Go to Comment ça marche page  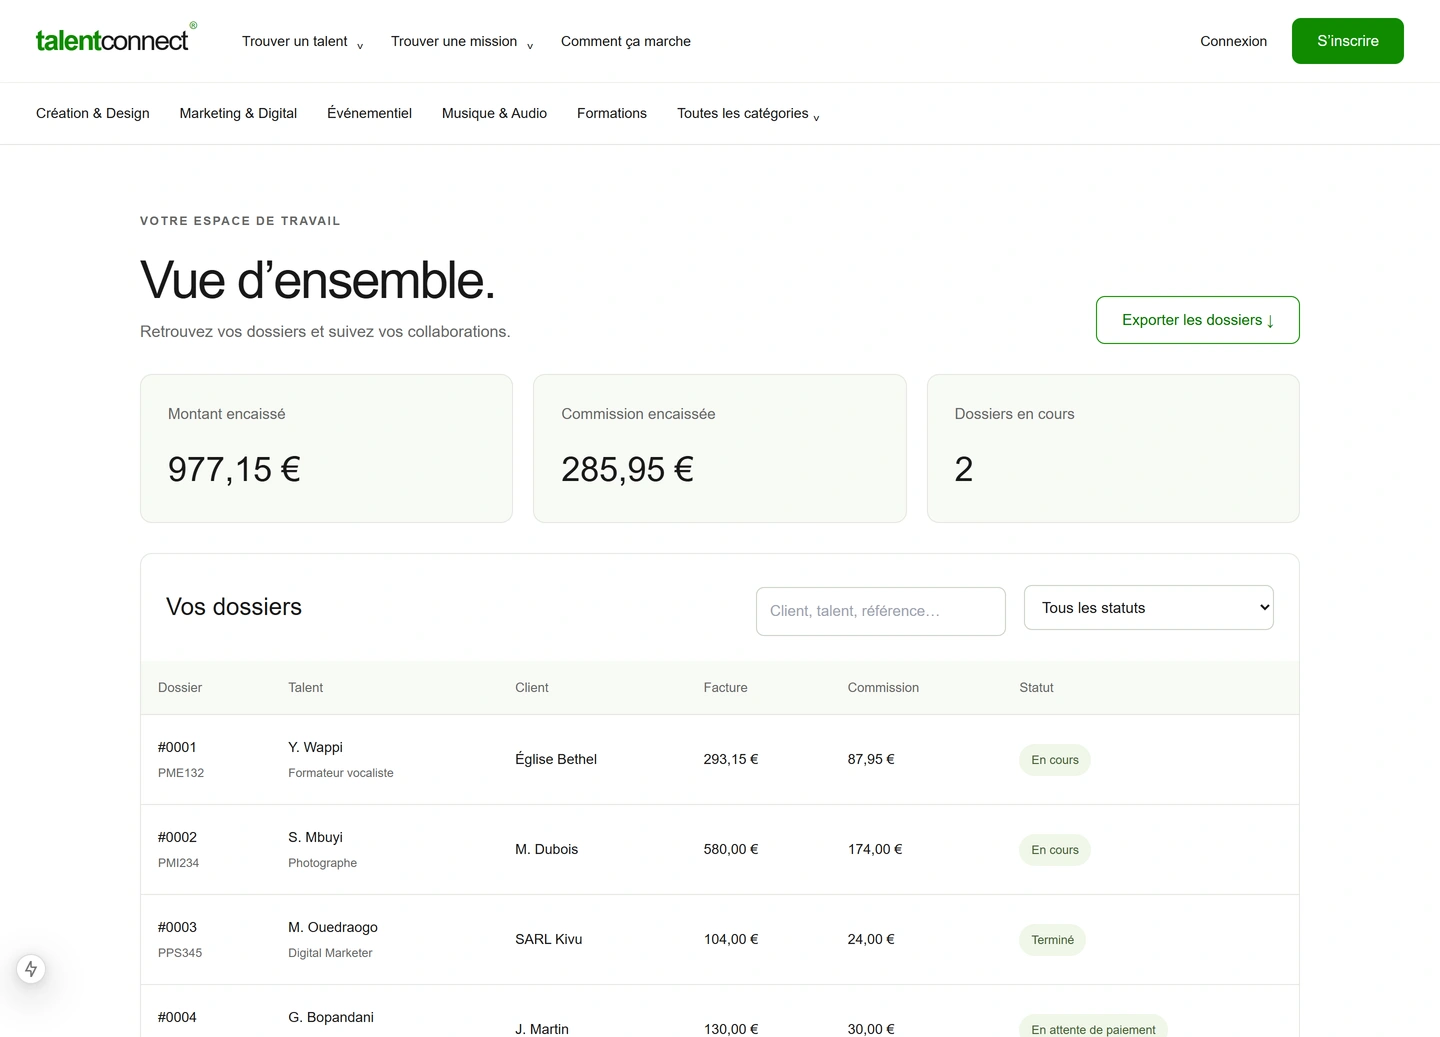pos(626,41)
